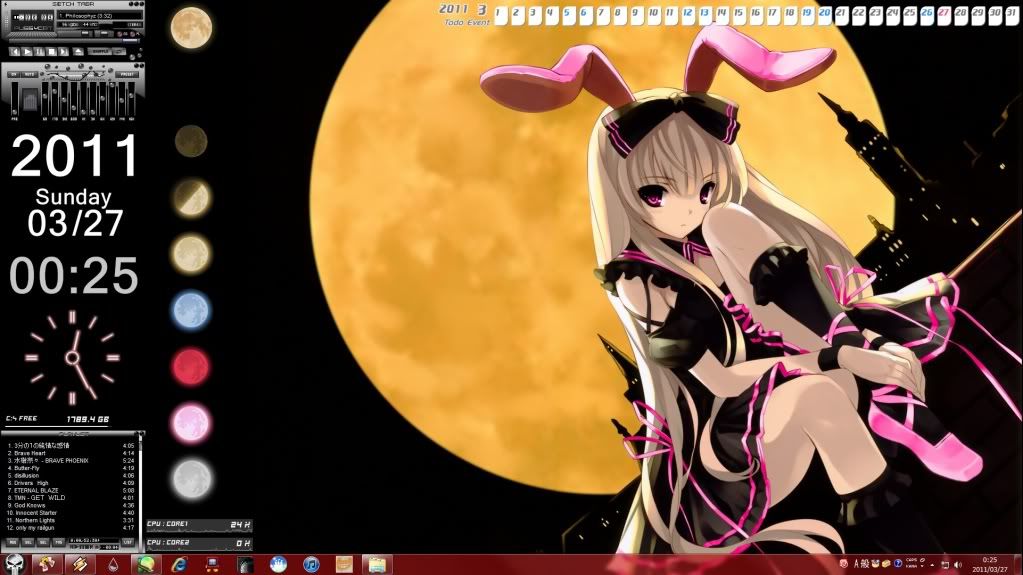Select calendar day 20
The width and height of the screenshot is (1023, 575).
click(825, 15)
